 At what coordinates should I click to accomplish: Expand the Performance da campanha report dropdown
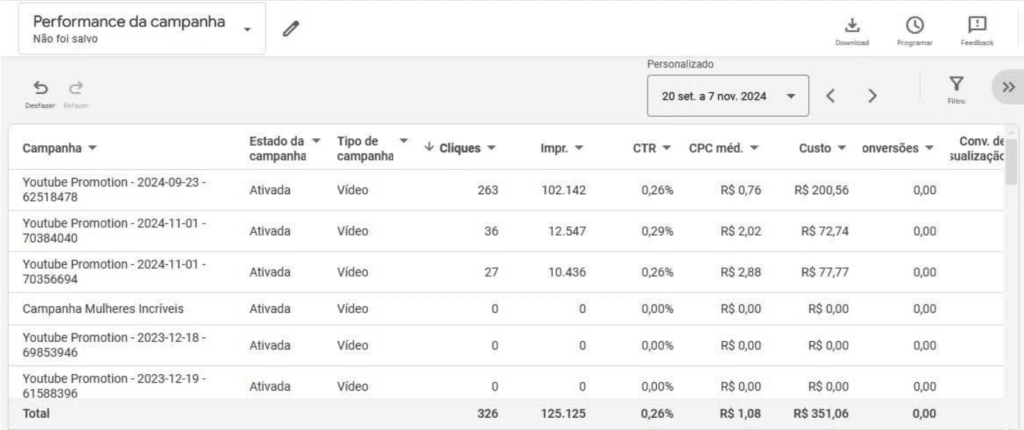[247, 28]
